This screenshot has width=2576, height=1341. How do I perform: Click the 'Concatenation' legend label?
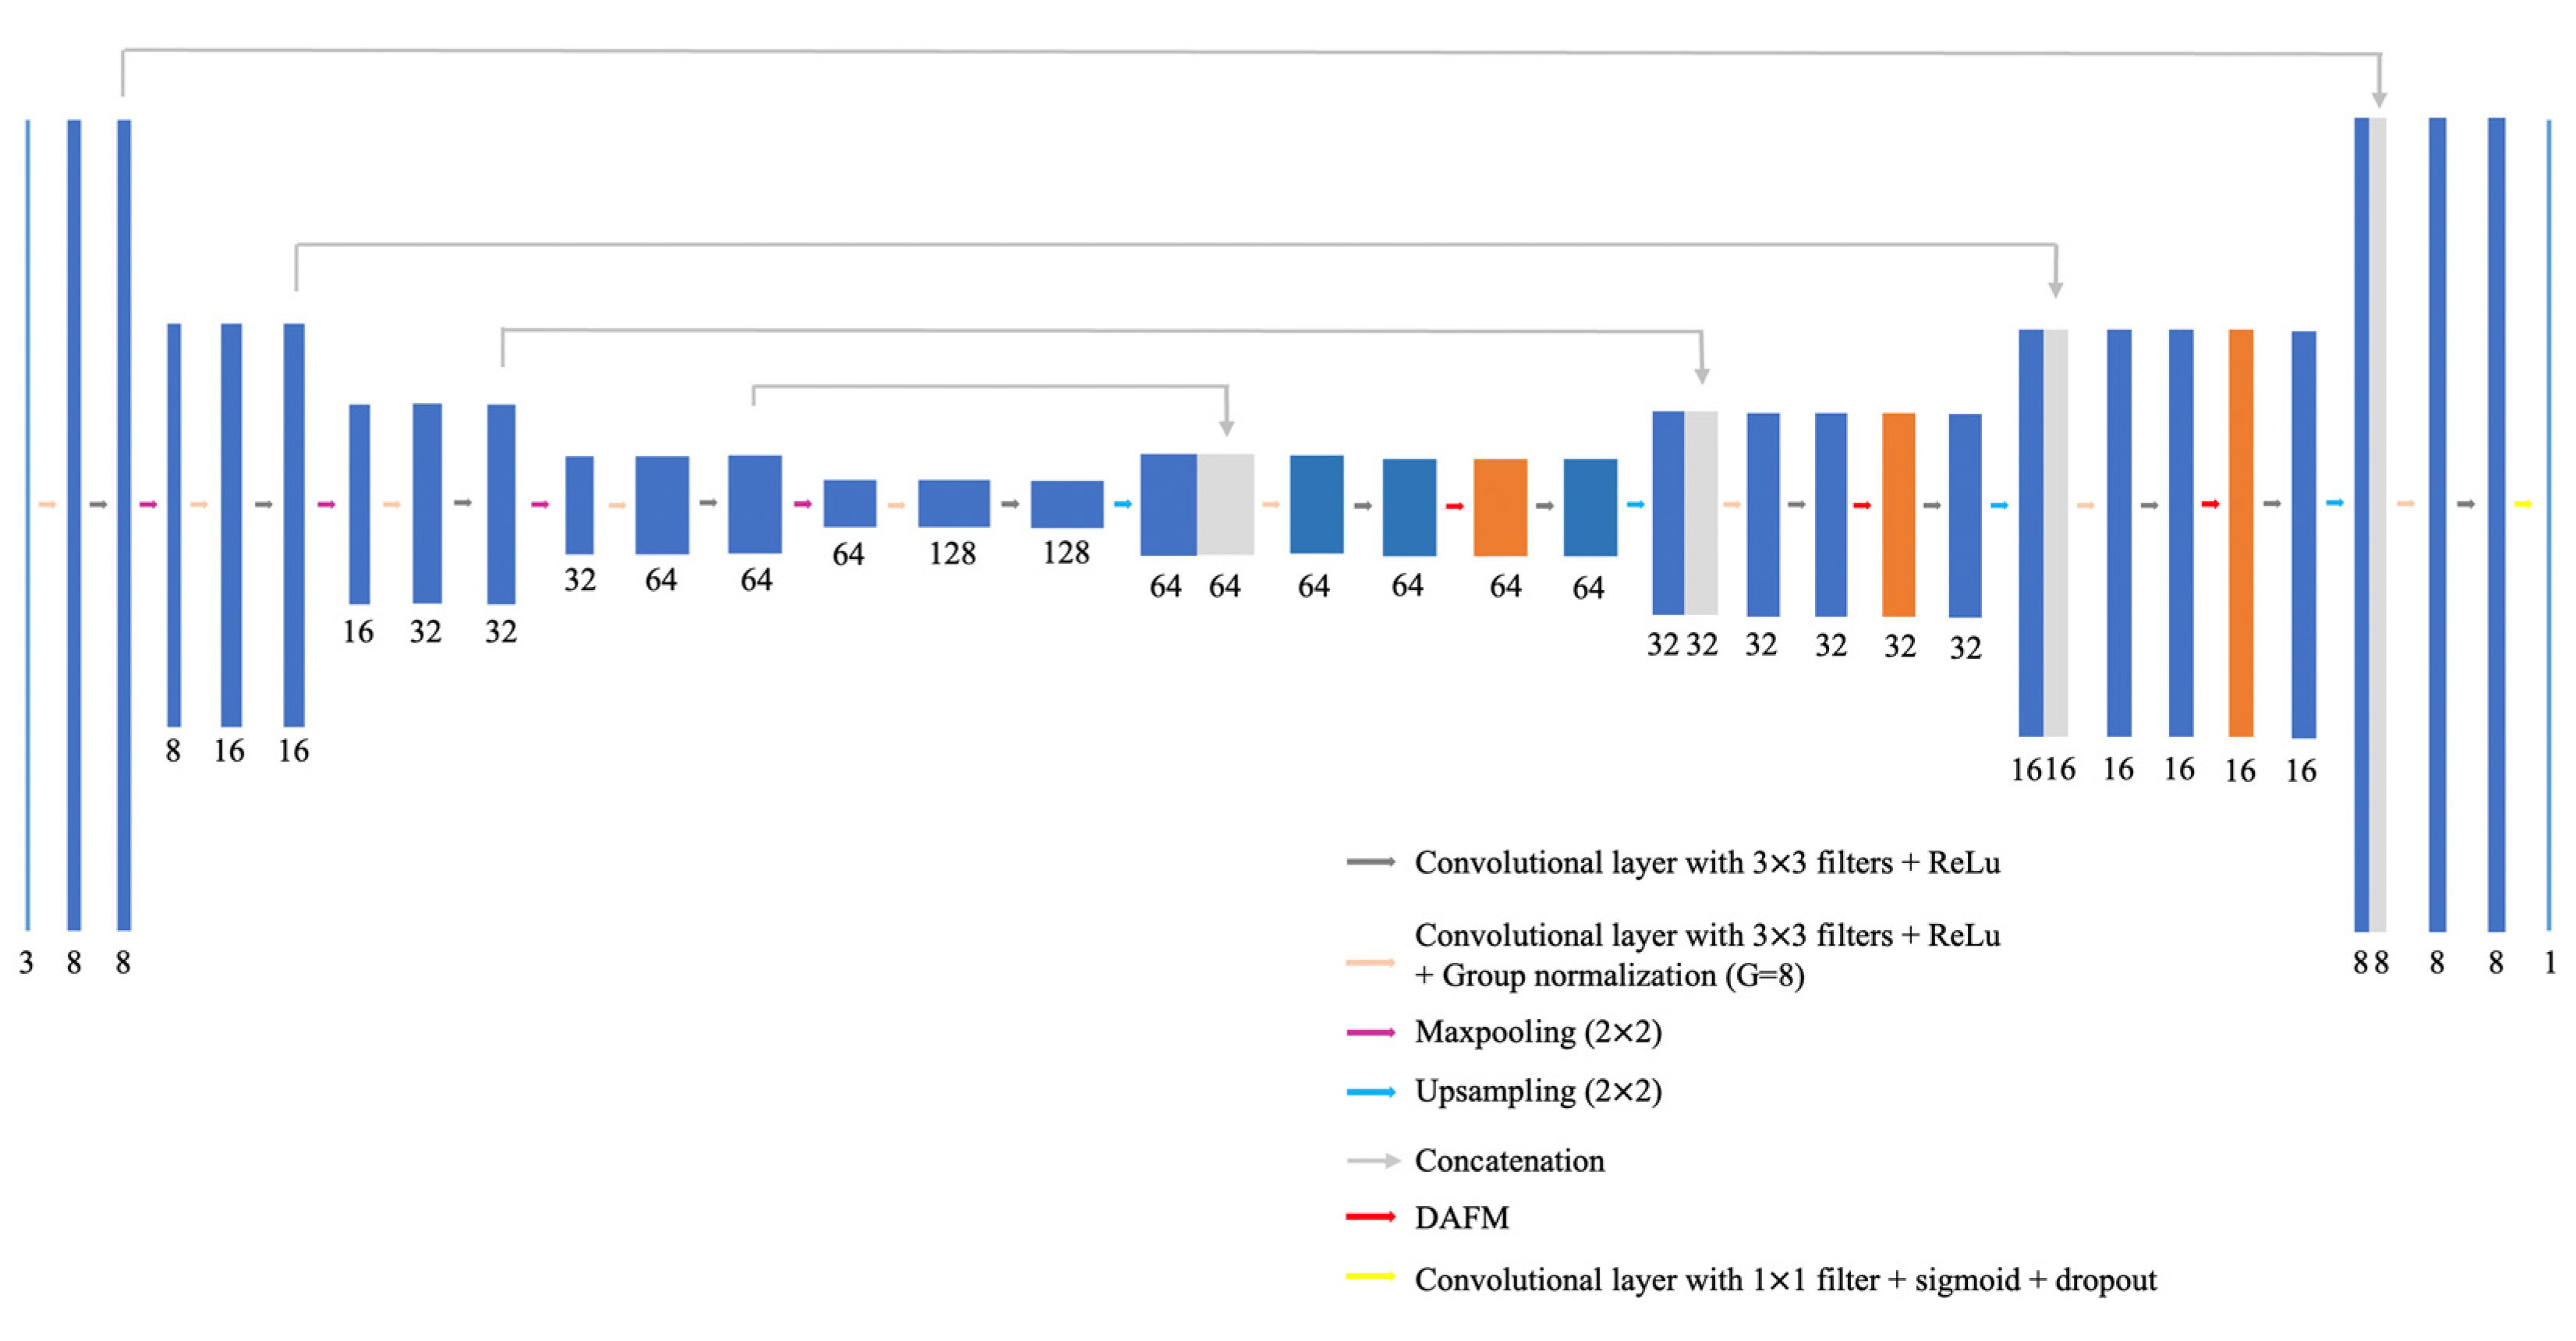click(1509, 1161)
